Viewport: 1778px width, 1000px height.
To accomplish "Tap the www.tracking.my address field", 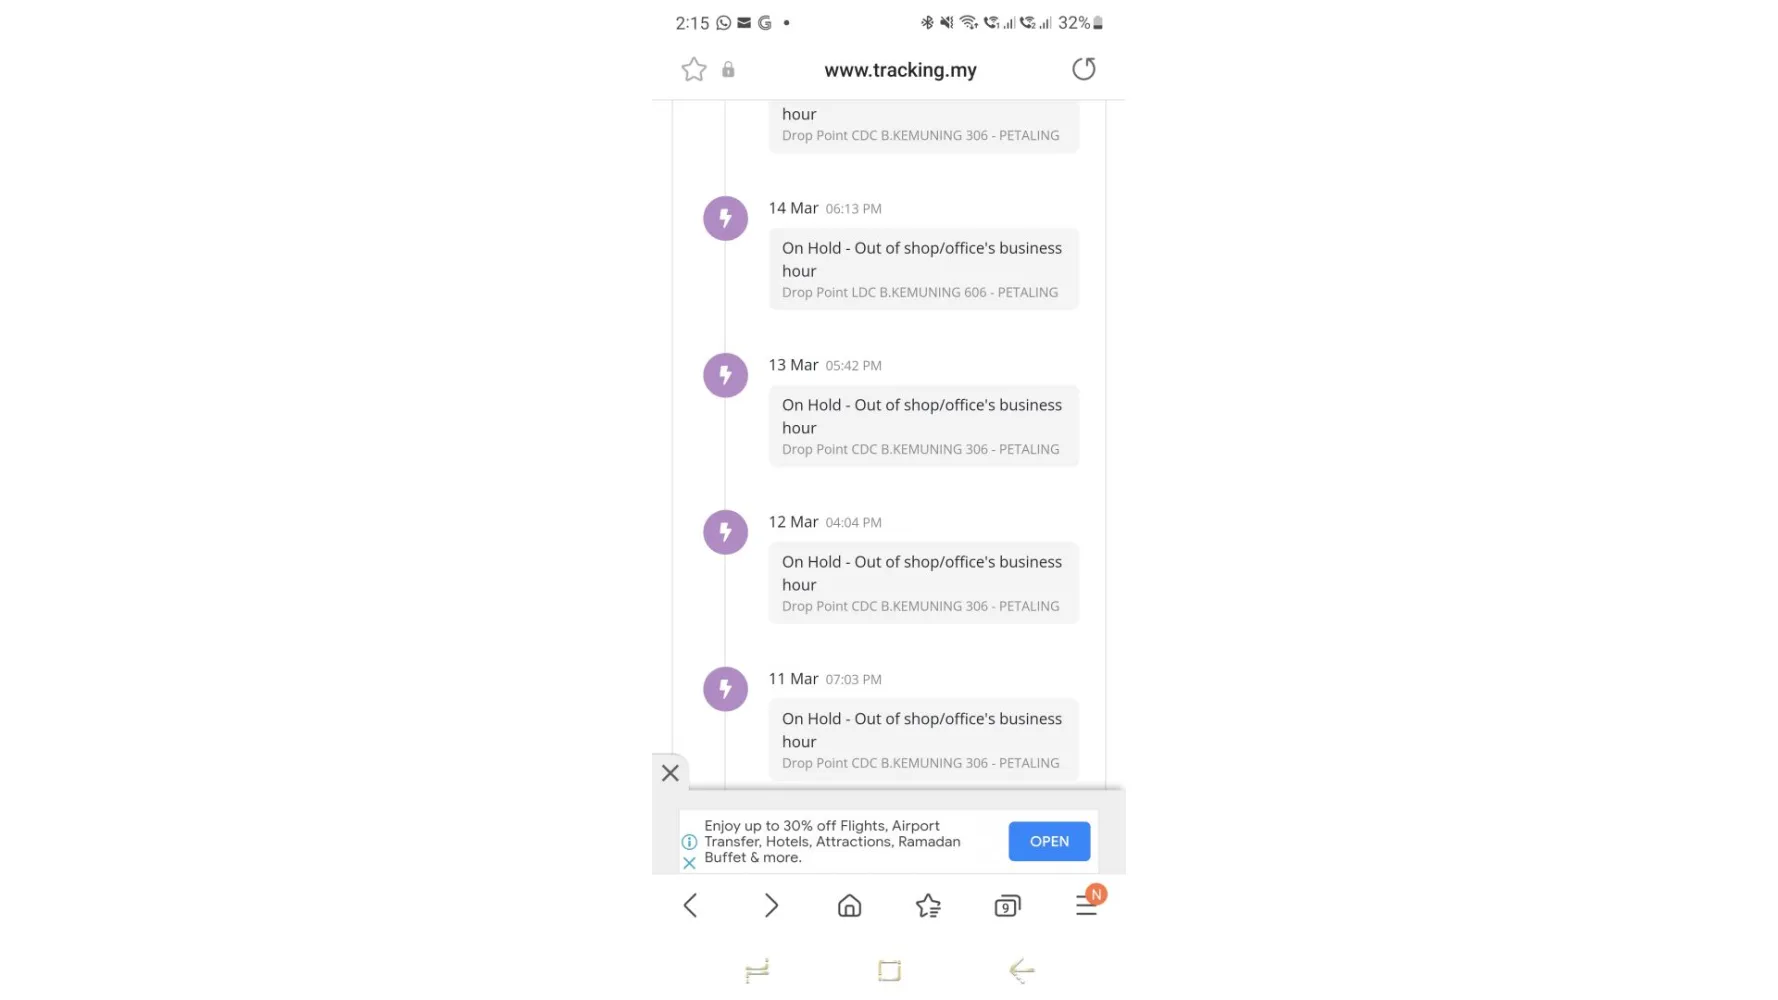I will [x=900, y=70].
